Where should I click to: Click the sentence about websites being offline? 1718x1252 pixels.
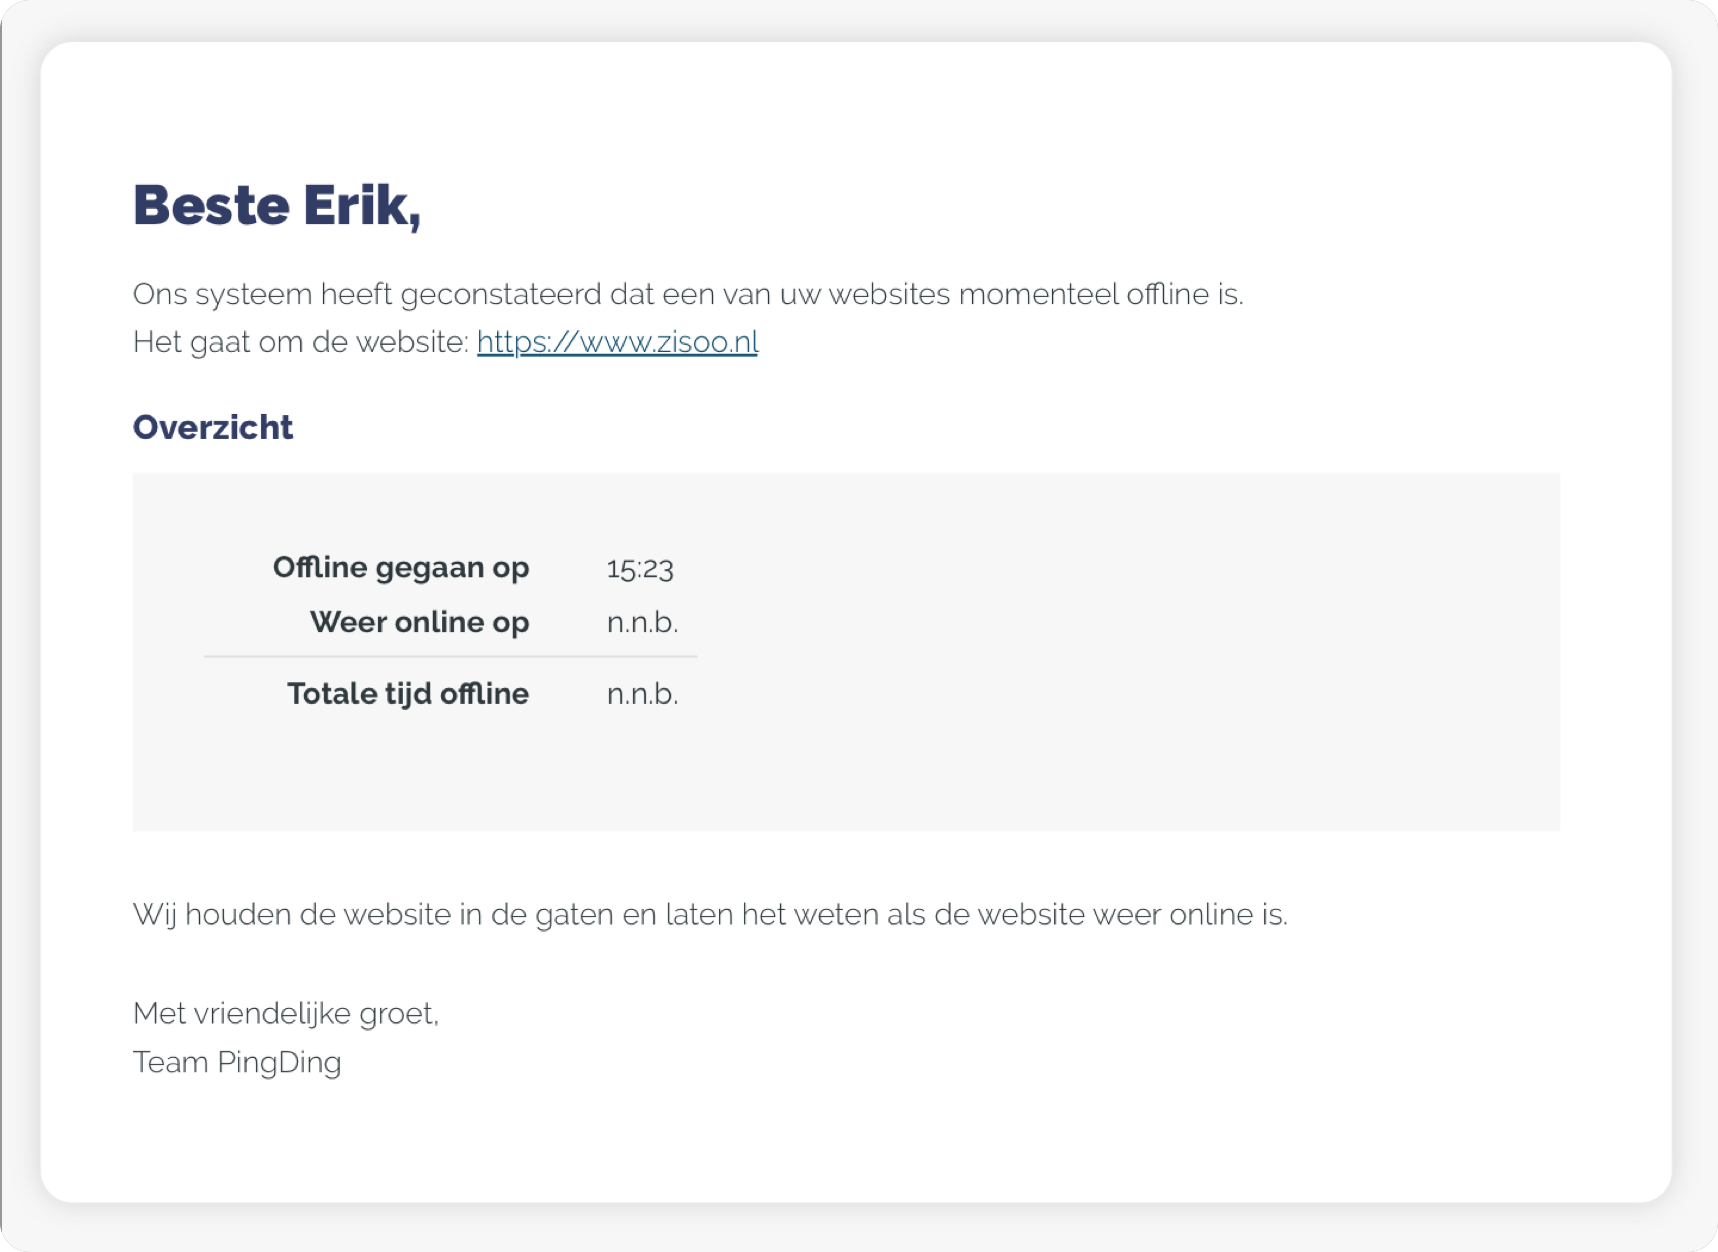687,294
